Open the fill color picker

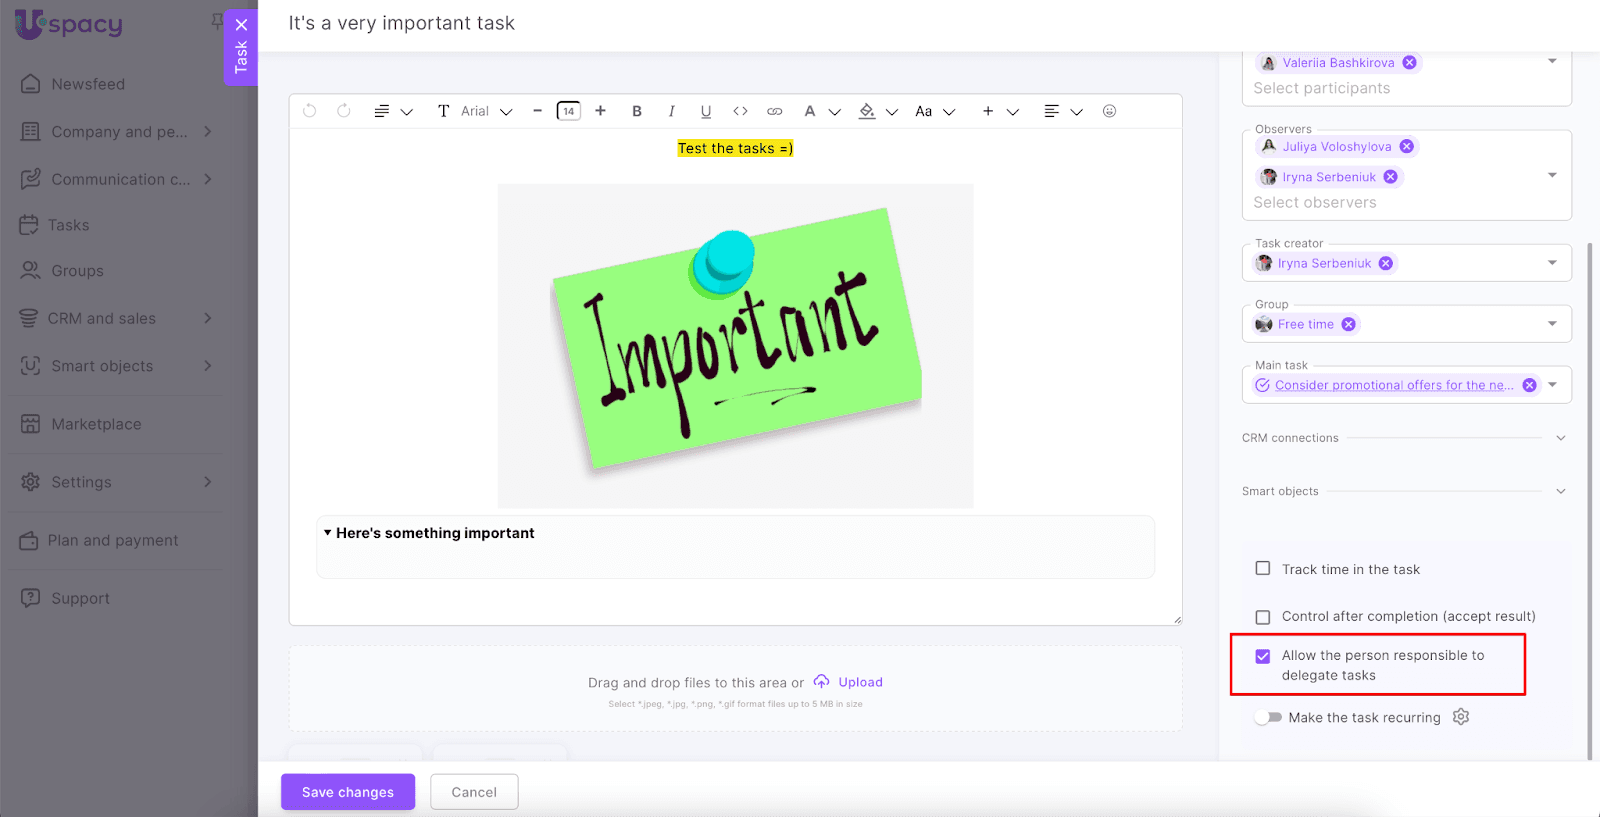pos(867,111)
